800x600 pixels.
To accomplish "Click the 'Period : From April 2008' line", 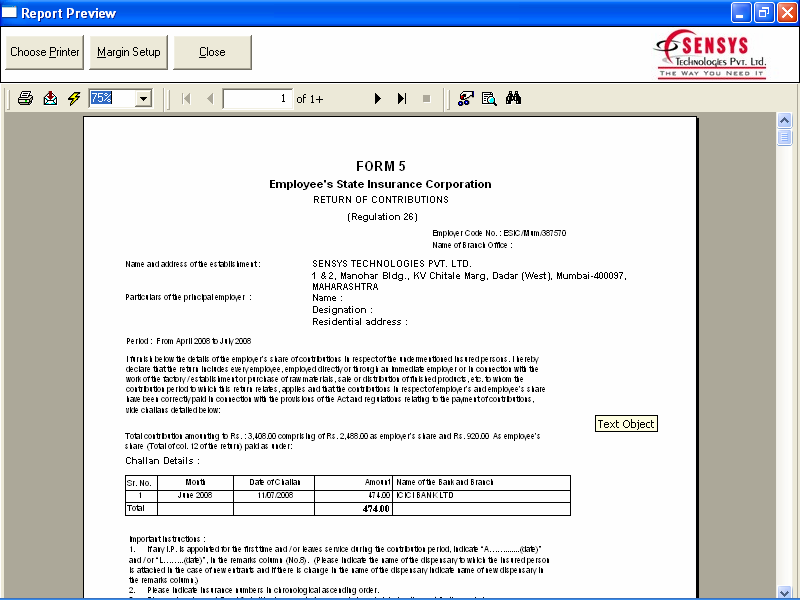I will [189, 341].
